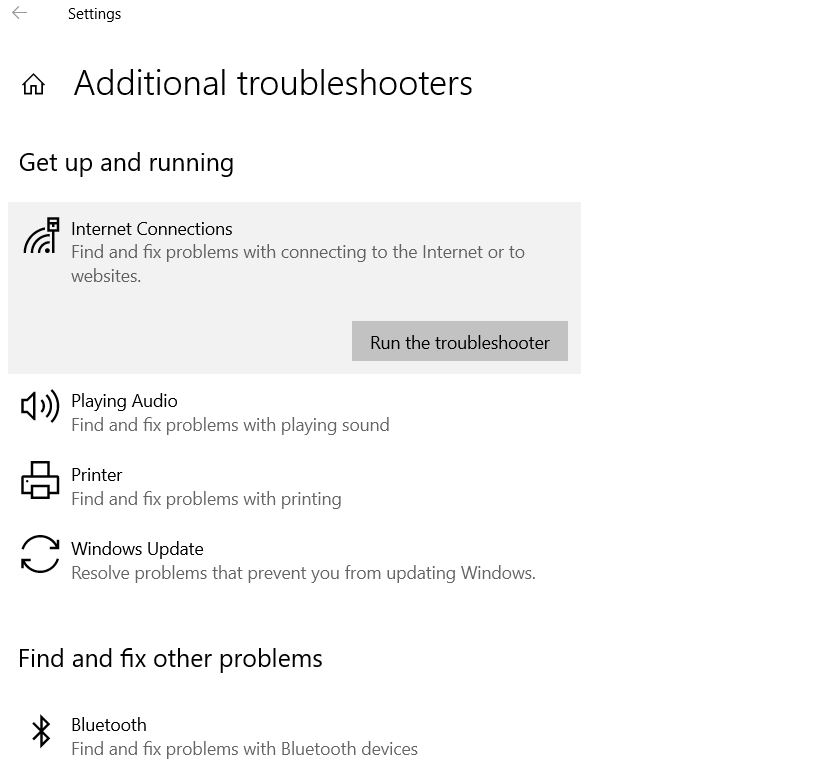The image size is (839, 784).
Task: Collapse the Internet Connections item title
Action: tap(151, 229)
